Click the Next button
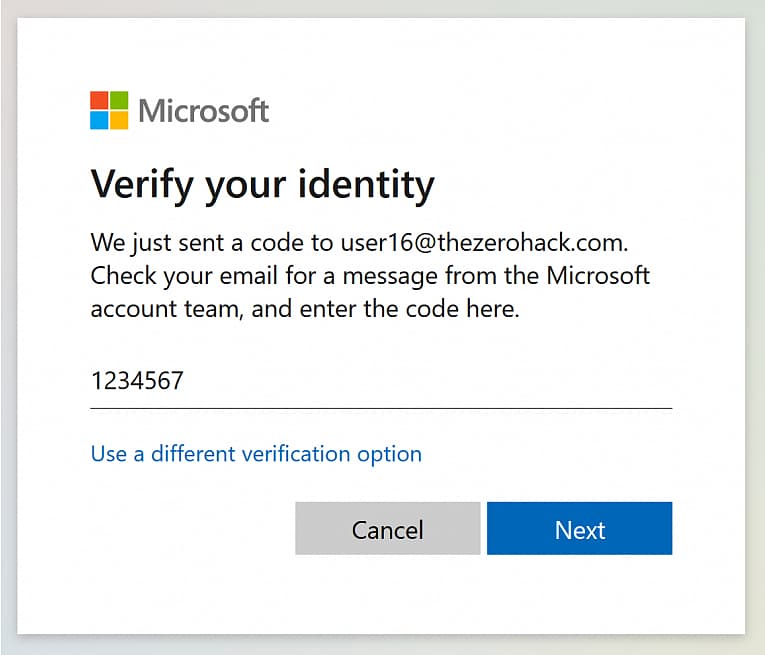765x655 pixels. tap(579, 528)
